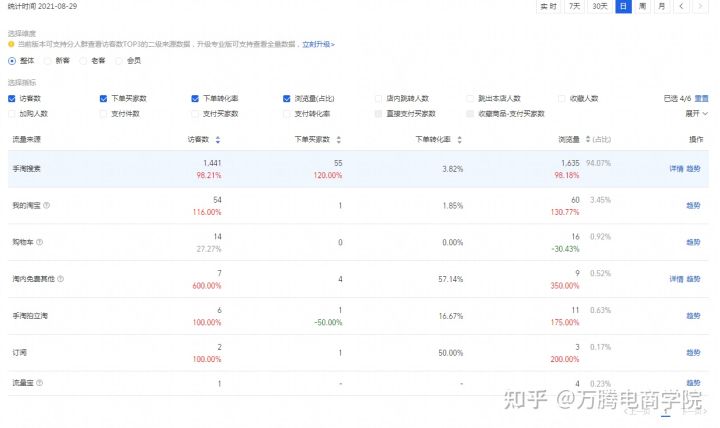Open 详情 for the 淘内免费其他 row
This screenshot has height=428, width=720.
676,279
